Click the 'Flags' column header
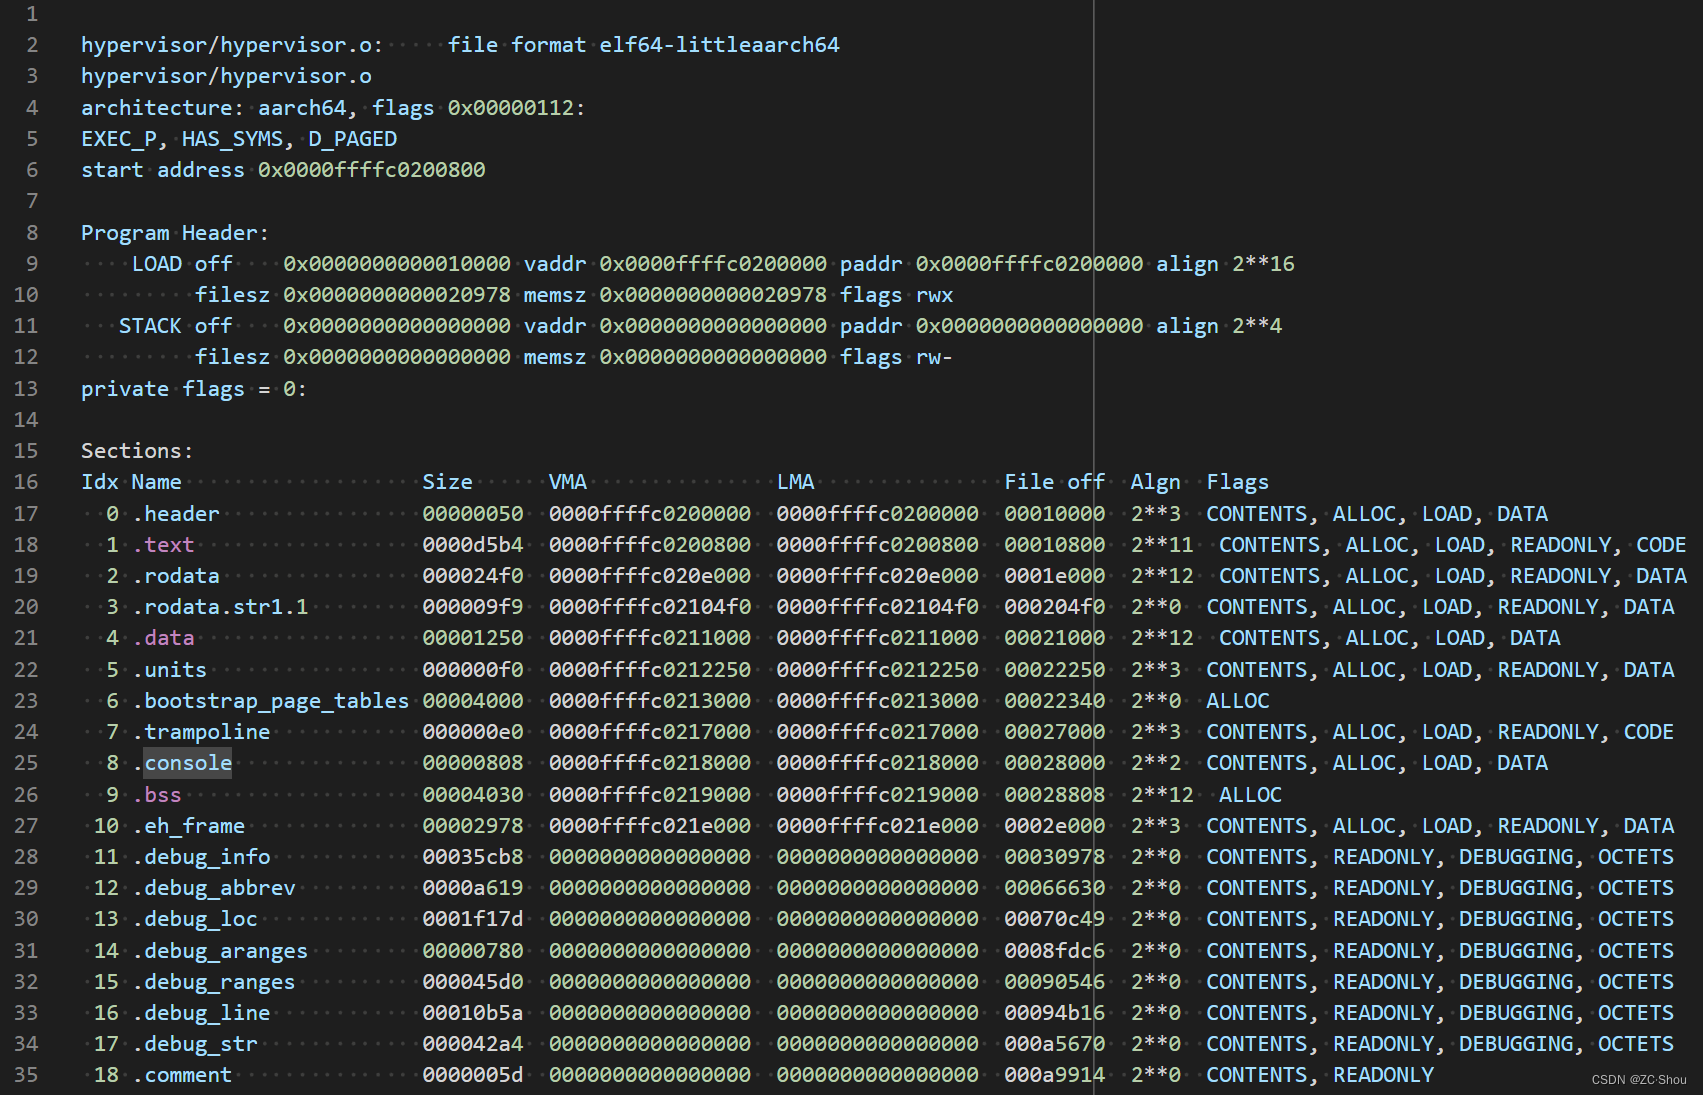 click(1237, 481)
